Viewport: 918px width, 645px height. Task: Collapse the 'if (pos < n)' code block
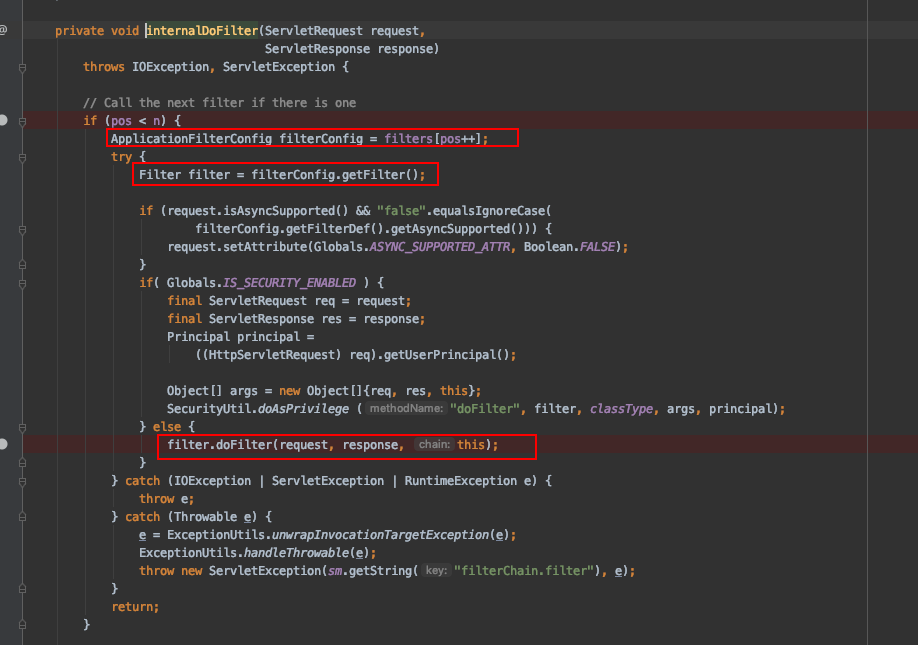22,122
